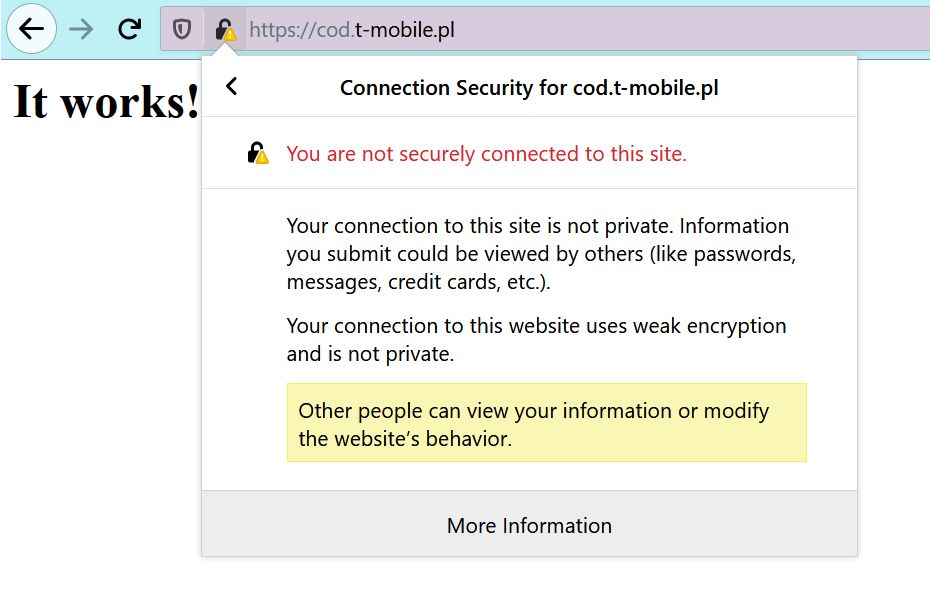Click the red not securely connected message
The width and height of the screenshot is (930, 610).
[486, 154]
